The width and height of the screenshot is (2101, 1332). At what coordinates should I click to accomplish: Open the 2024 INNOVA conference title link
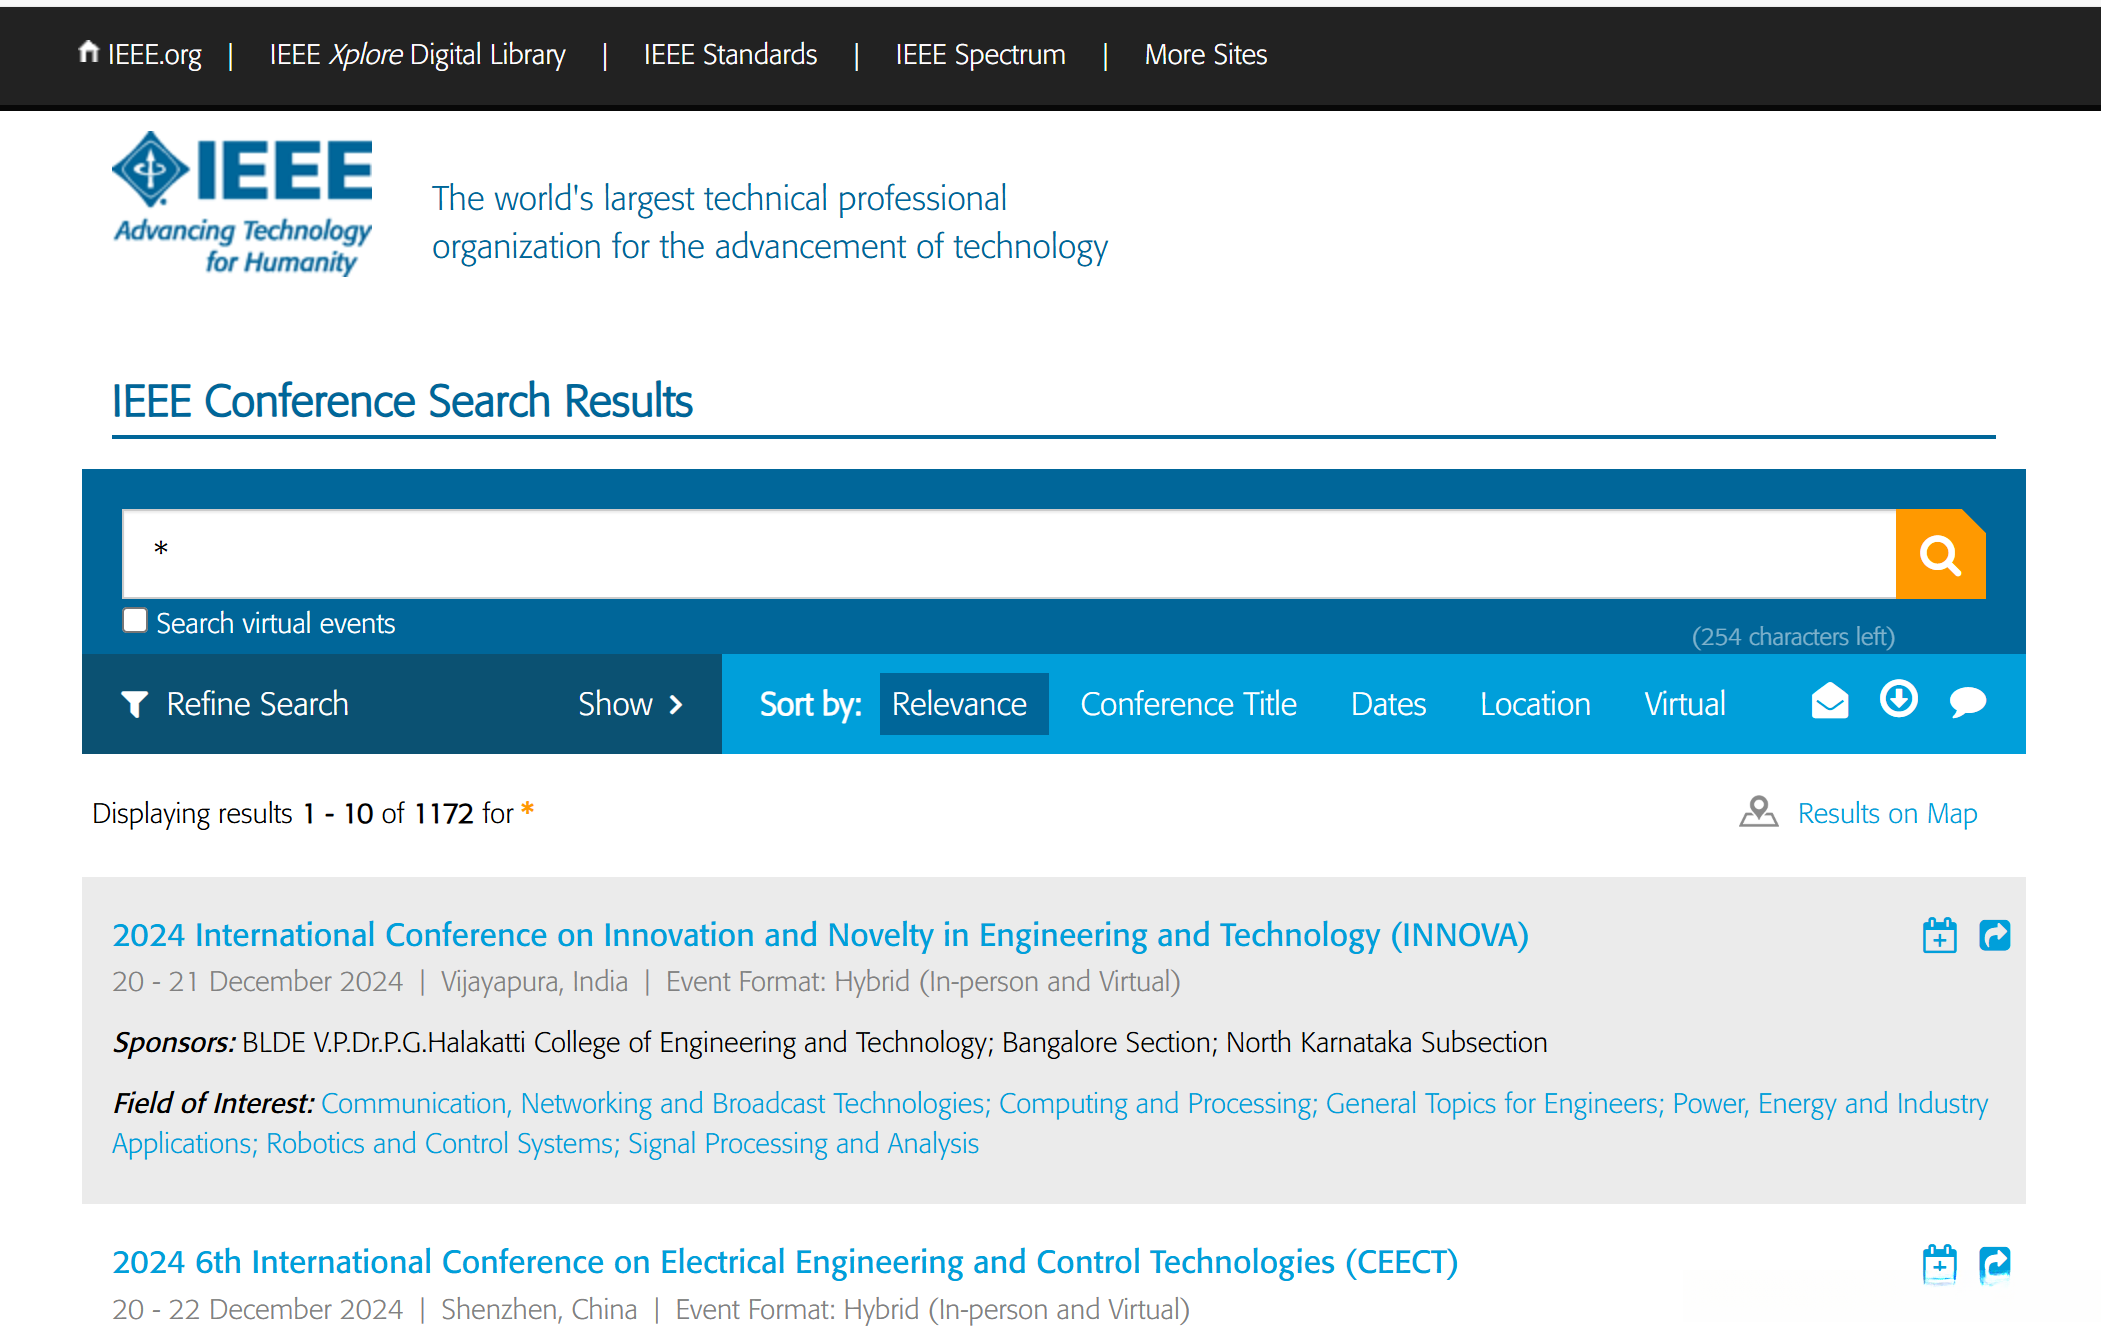coord(820,935)
